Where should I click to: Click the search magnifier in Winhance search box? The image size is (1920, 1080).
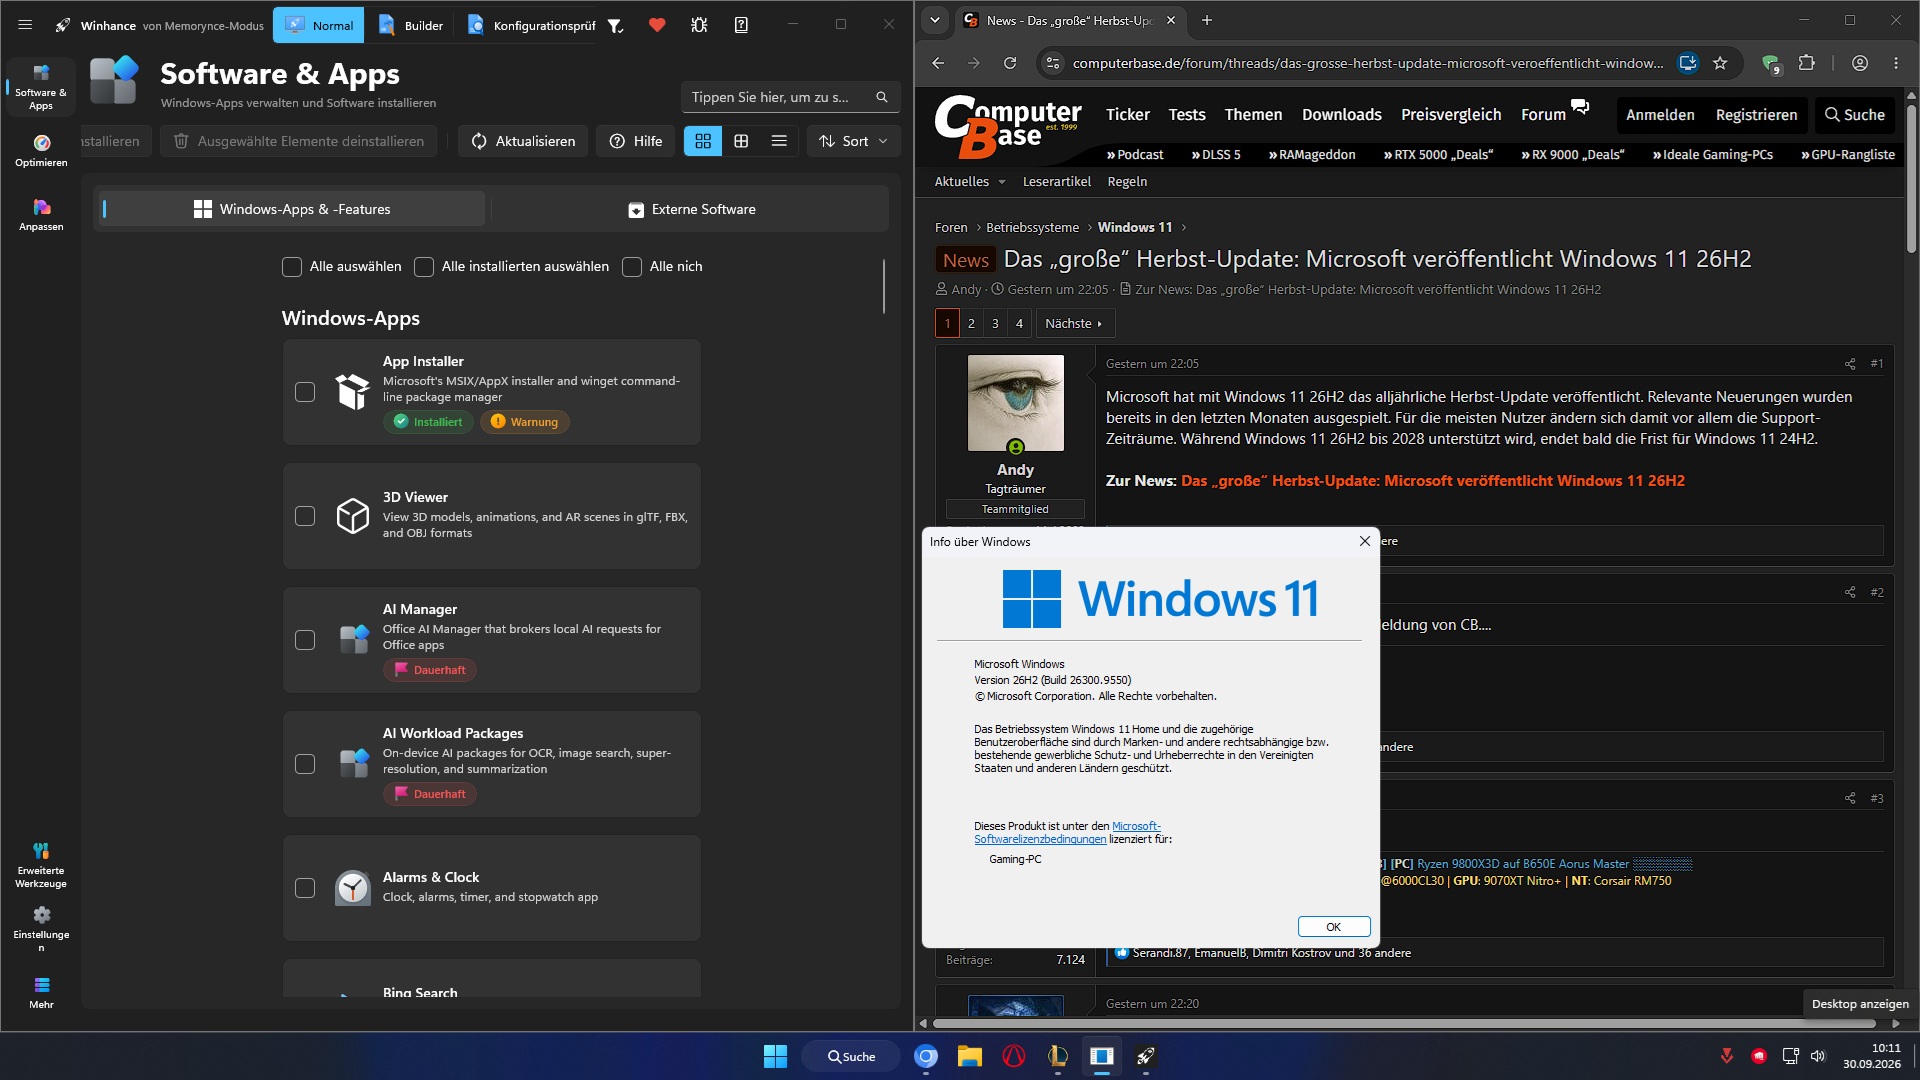(882, 97)
